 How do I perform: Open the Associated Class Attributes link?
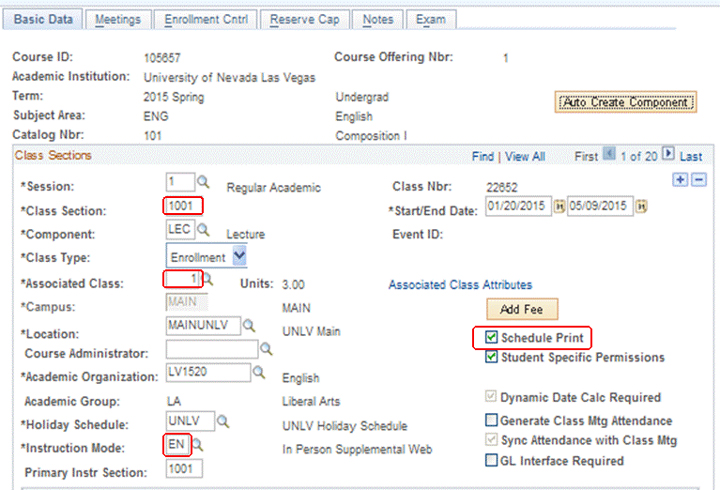pyautogui.click(x=460, y=285)
